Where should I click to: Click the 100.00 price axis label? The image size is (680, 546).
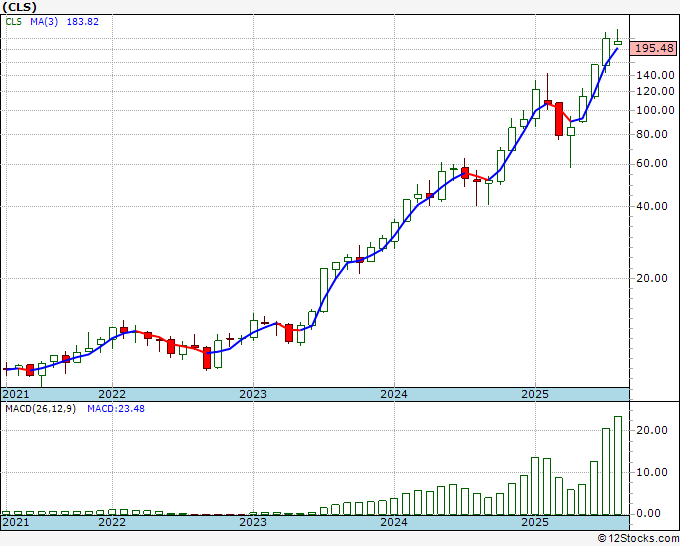point(655,110)
